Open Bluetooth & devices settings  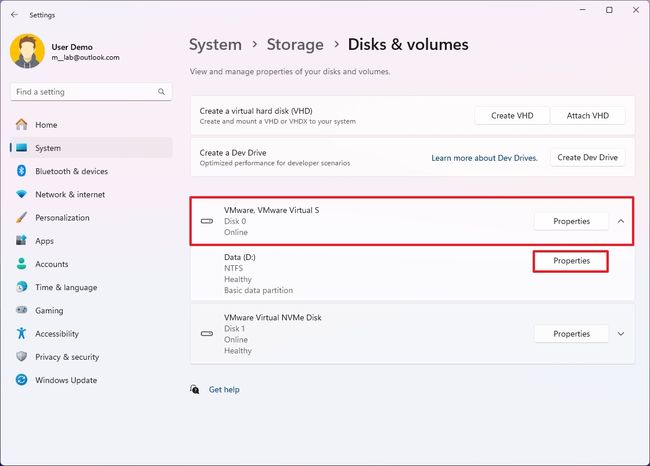71,171
